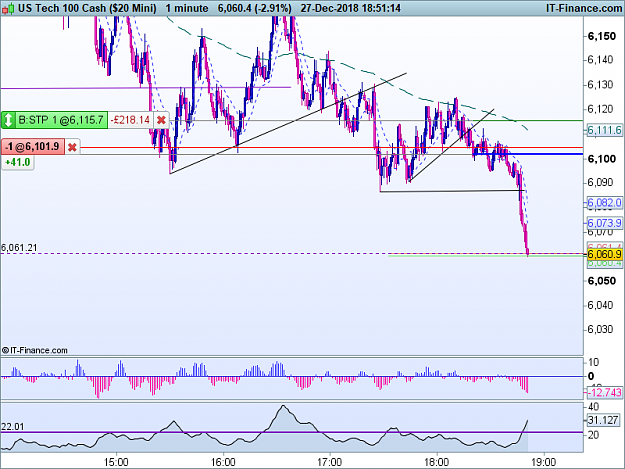The width and height of the screenshot is (625, 469).
Task: Click the candlestick chart icon beside the title
Action: [8, 8]
